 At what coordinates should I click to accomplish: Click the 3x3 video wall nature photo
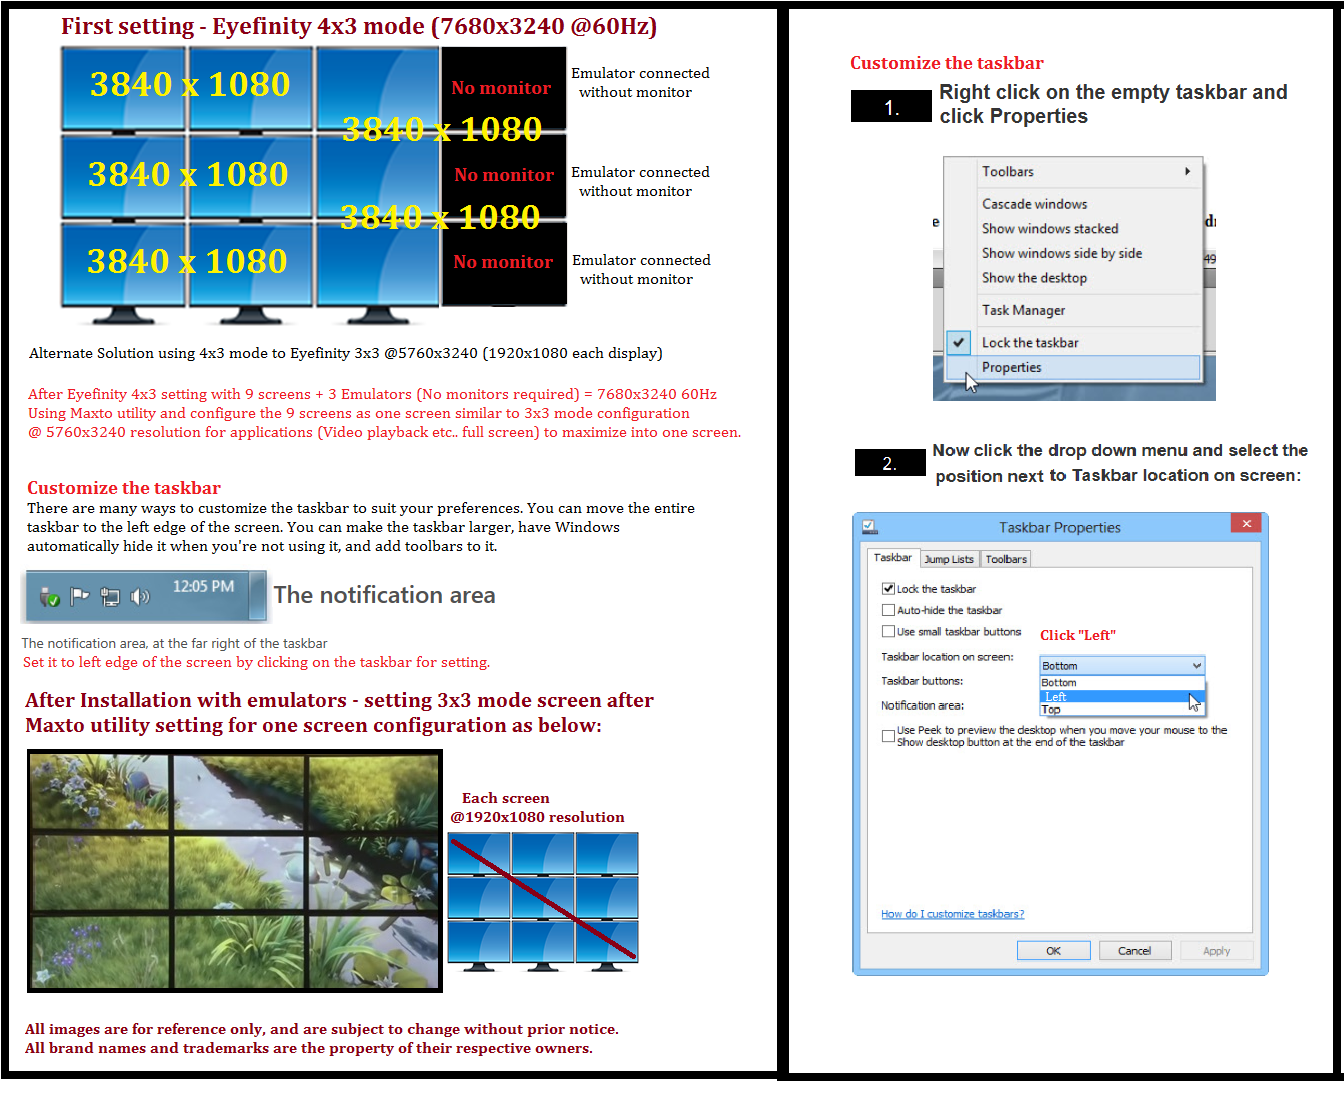point(235,871)
